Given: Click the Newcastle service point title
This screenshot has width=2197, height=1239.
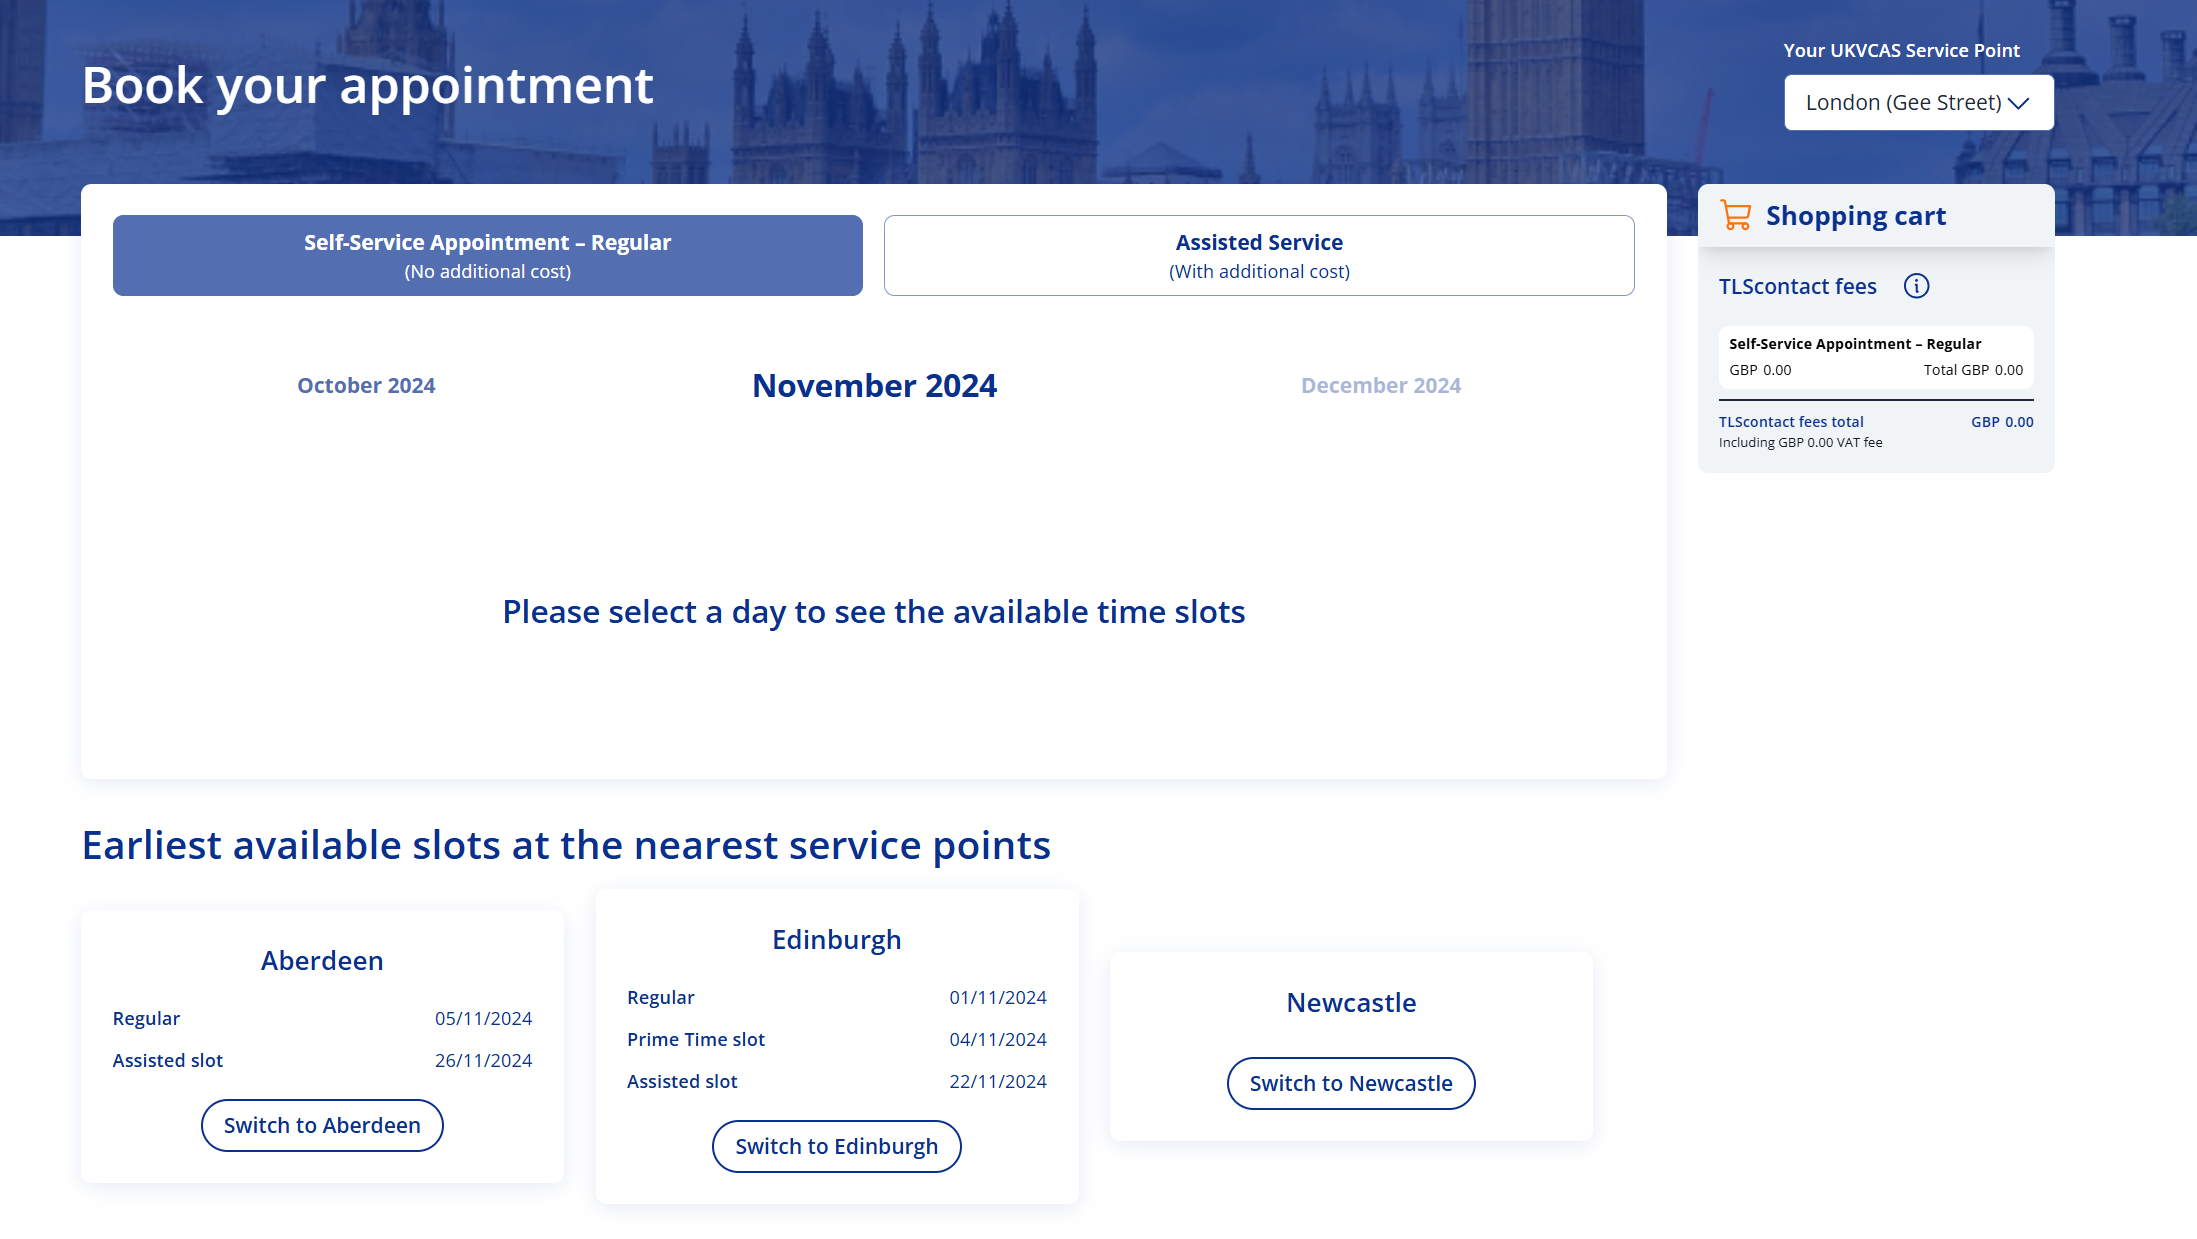Looking at the screenshot, I should pos(1350,1002).
